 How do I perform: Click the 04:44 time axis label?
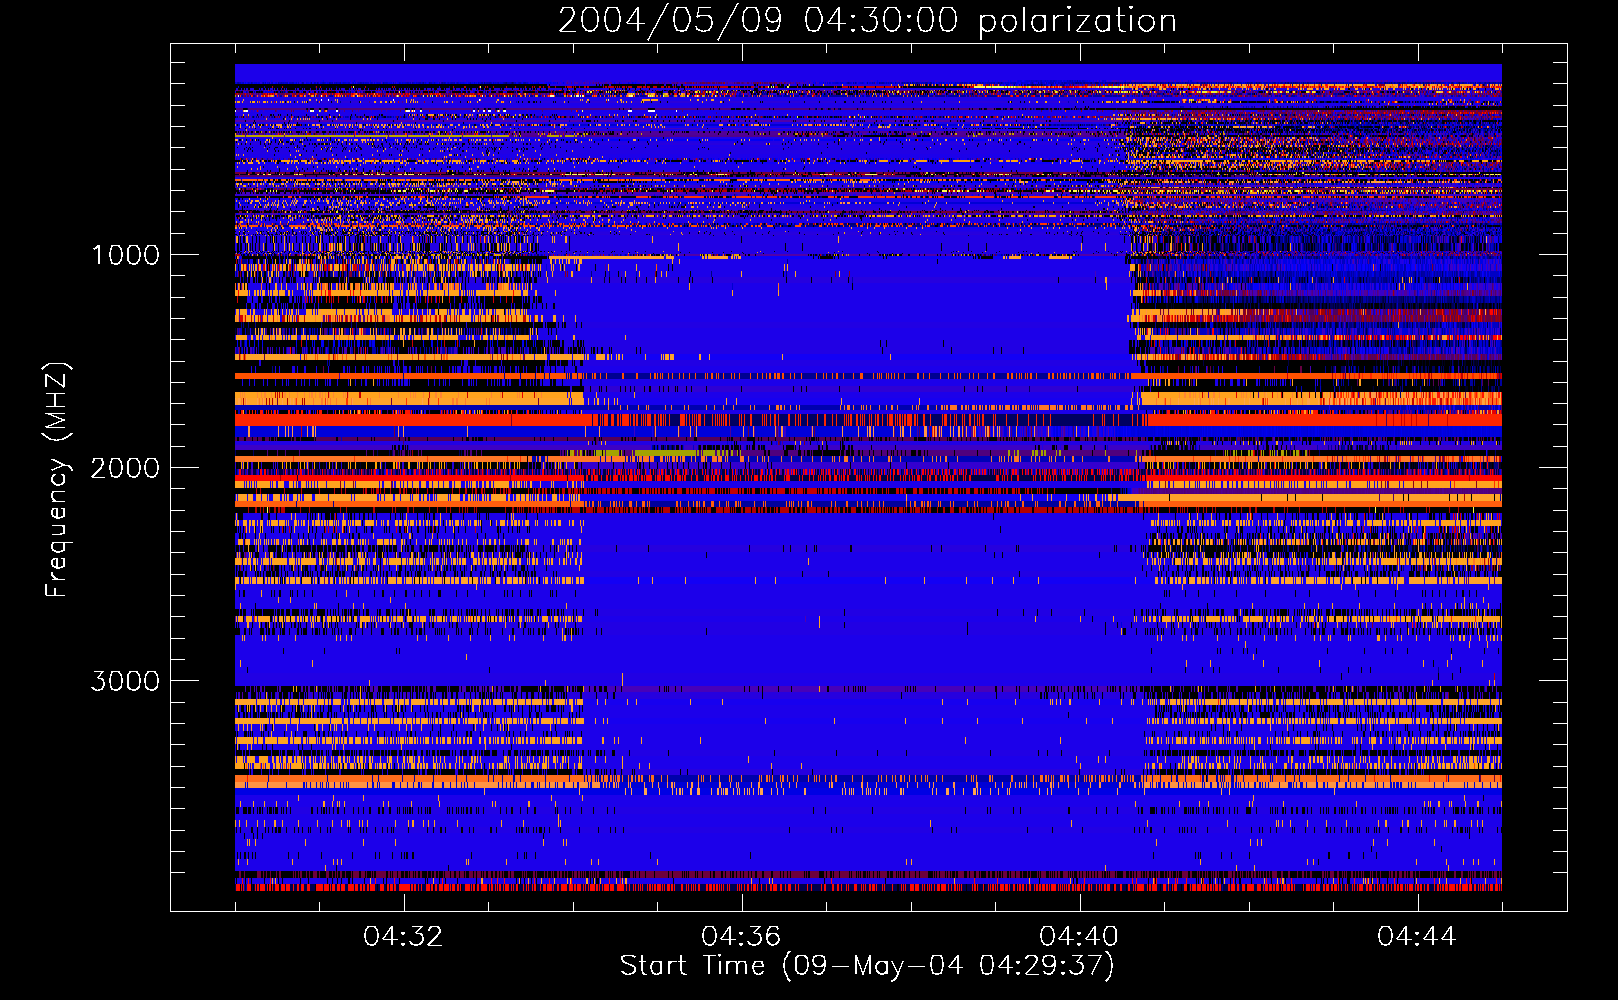[x=1417, y=937]
